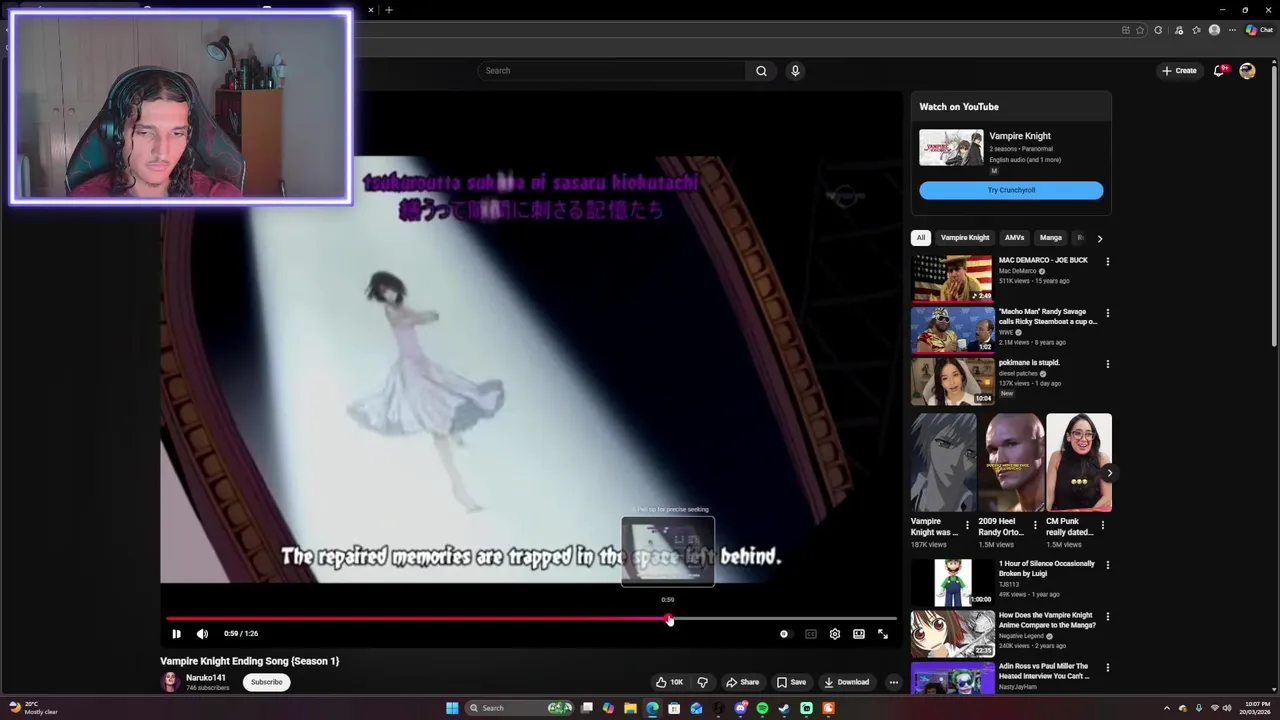Select the AMVs filter chip
This screenshot has width=1280, height=720.
(1014, 238)
